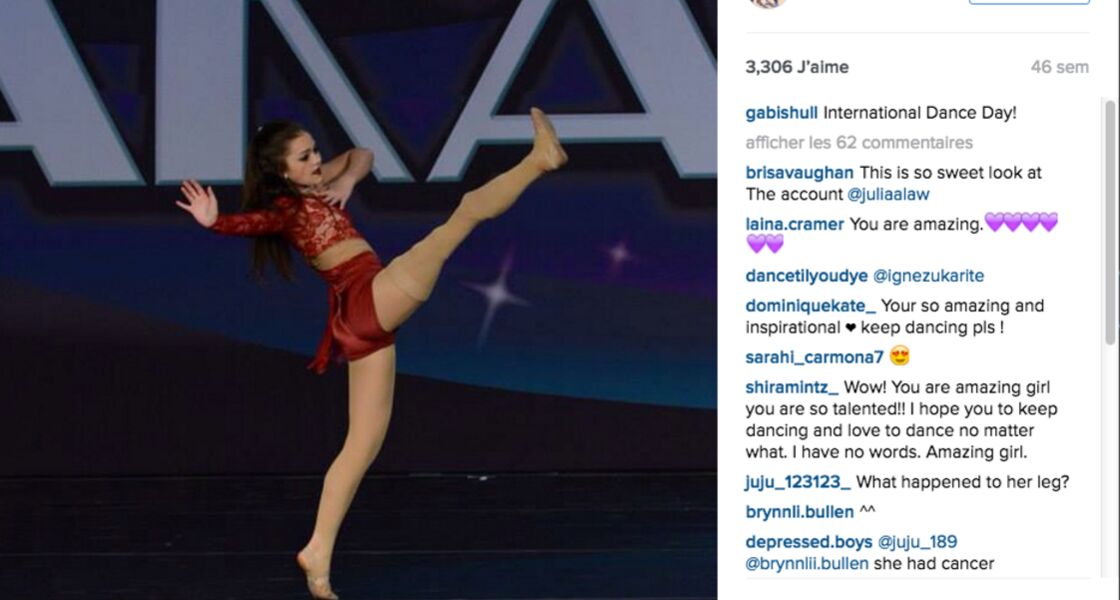Screen dimensions: 1120x600
Task: Visit laina.cramer's profile
Action: click(794, 224)
